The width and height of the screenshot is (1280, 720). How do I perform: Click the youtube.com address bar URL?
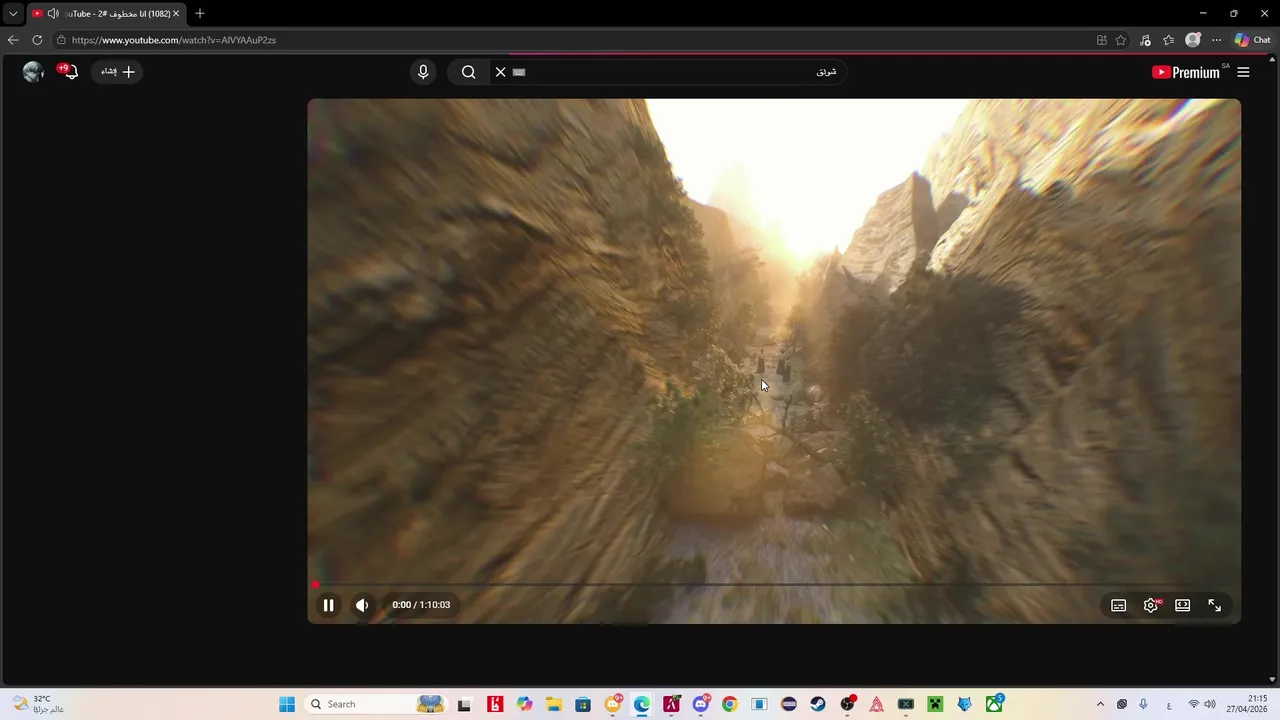tap(174, 40)
